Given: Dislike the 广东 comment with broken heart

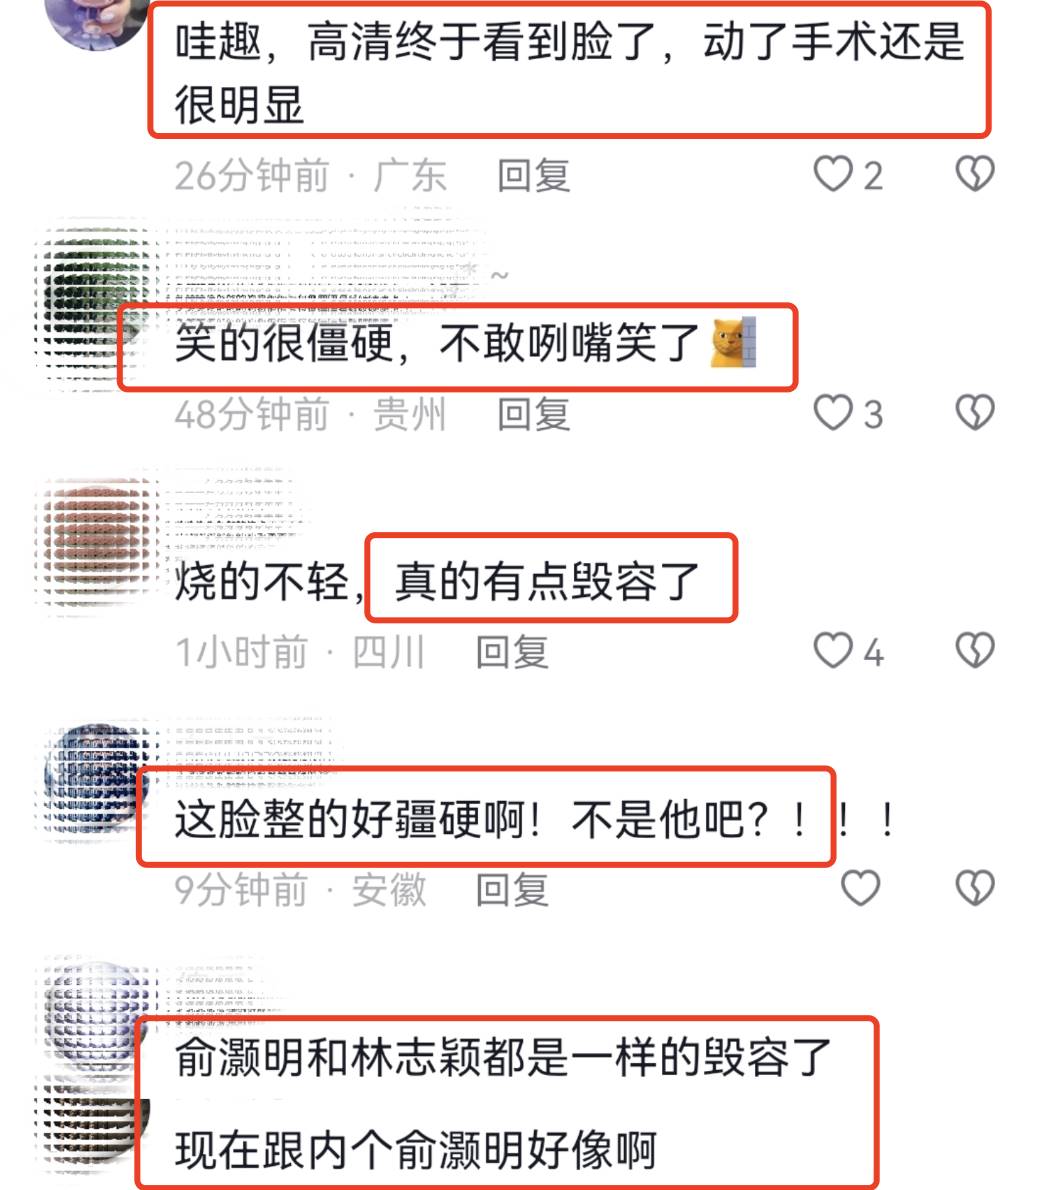Looking at the screenshot, I should click(x=975, y=175).
